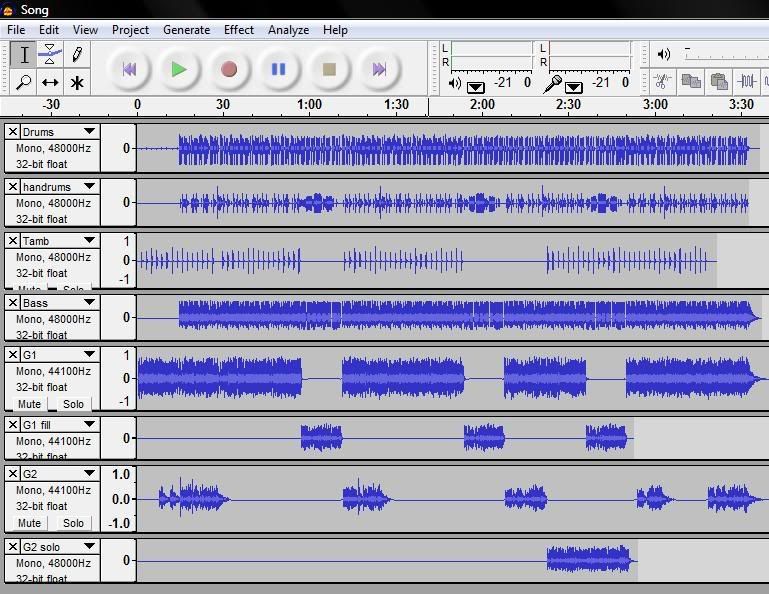The width and height of the screenshot is (769, 594).
Task: Open the View menu
Action: coord(85,30)
